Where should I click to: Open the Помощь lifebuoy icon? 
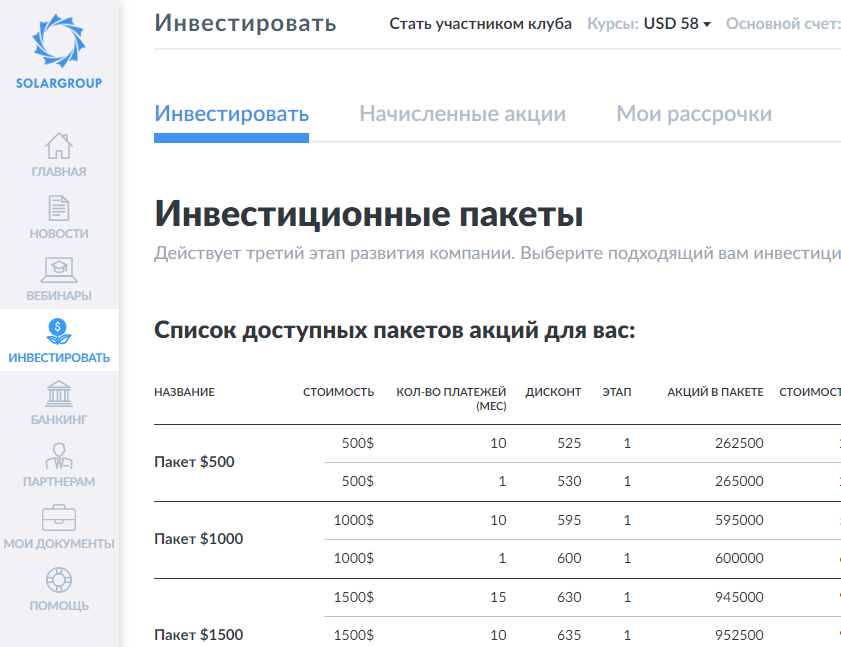tap(59, 580)
